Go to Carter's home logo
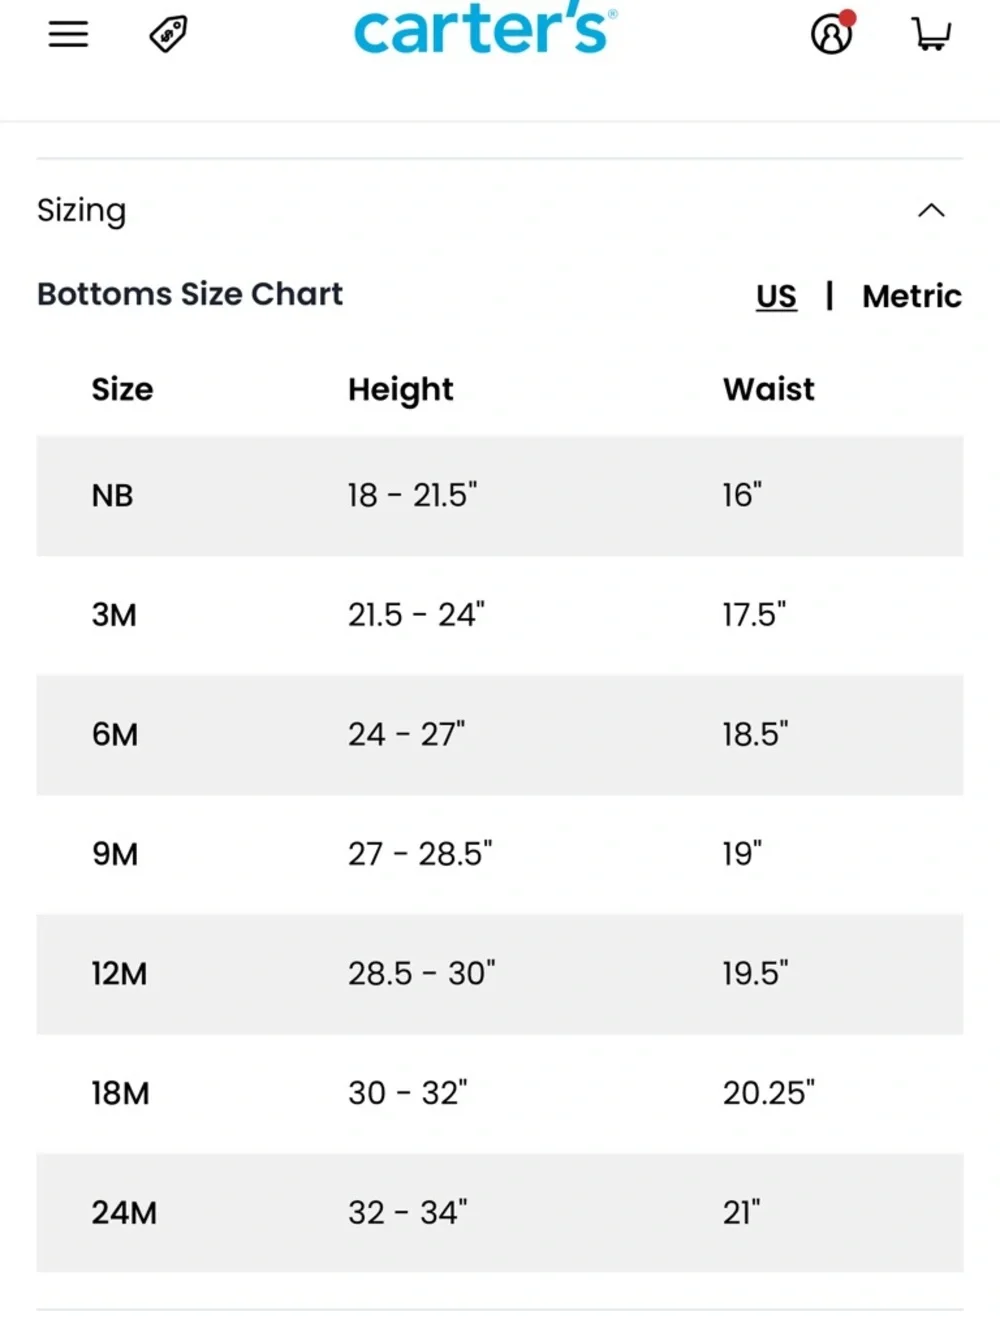The width and height of the screenshot is (1000, 1333). 485,28
